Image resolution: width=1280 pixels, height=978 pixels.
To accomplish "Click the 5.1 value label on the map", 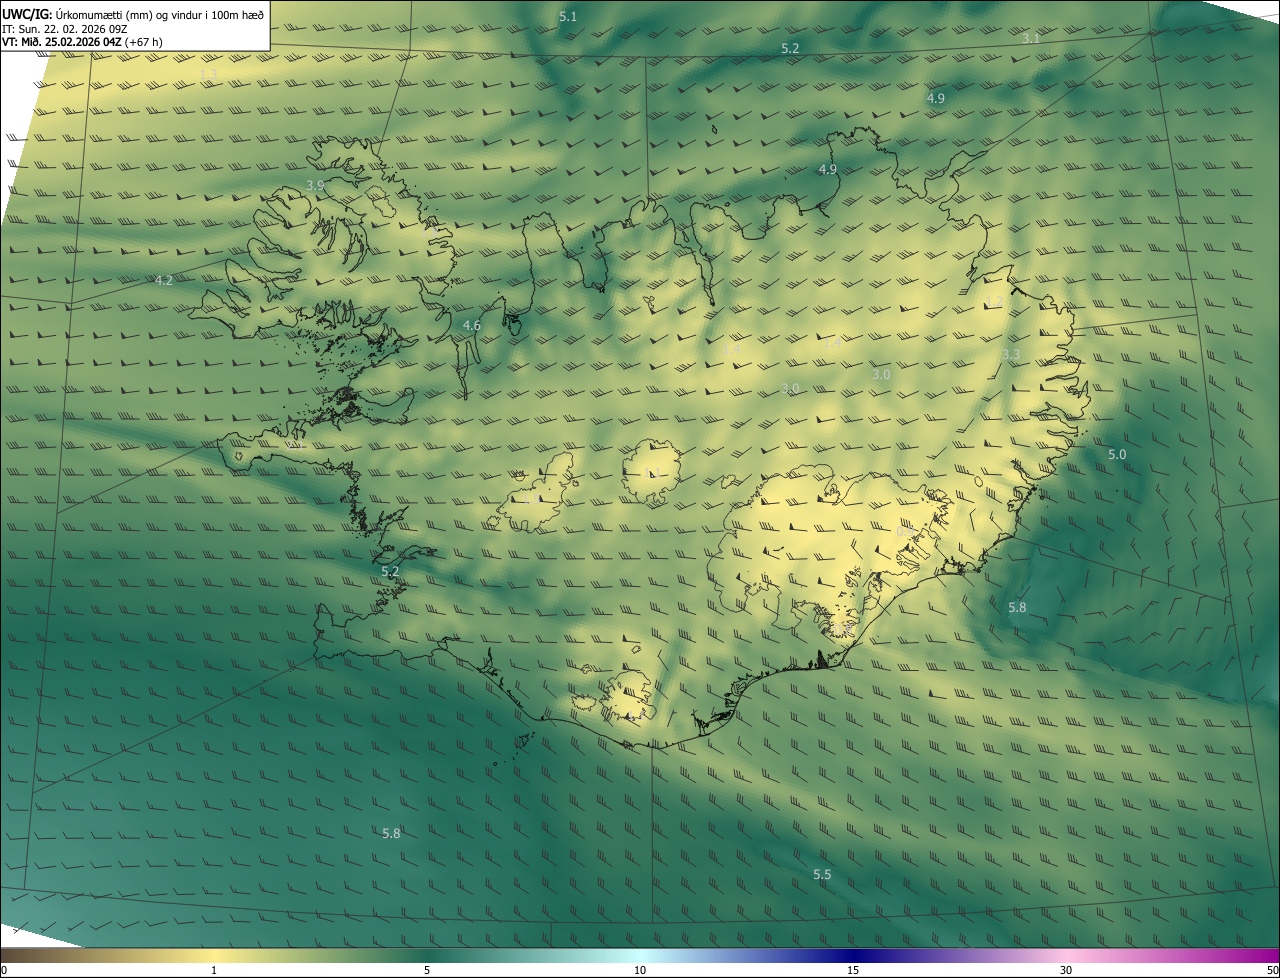I will pyautogui.click(x=568, y=17).
